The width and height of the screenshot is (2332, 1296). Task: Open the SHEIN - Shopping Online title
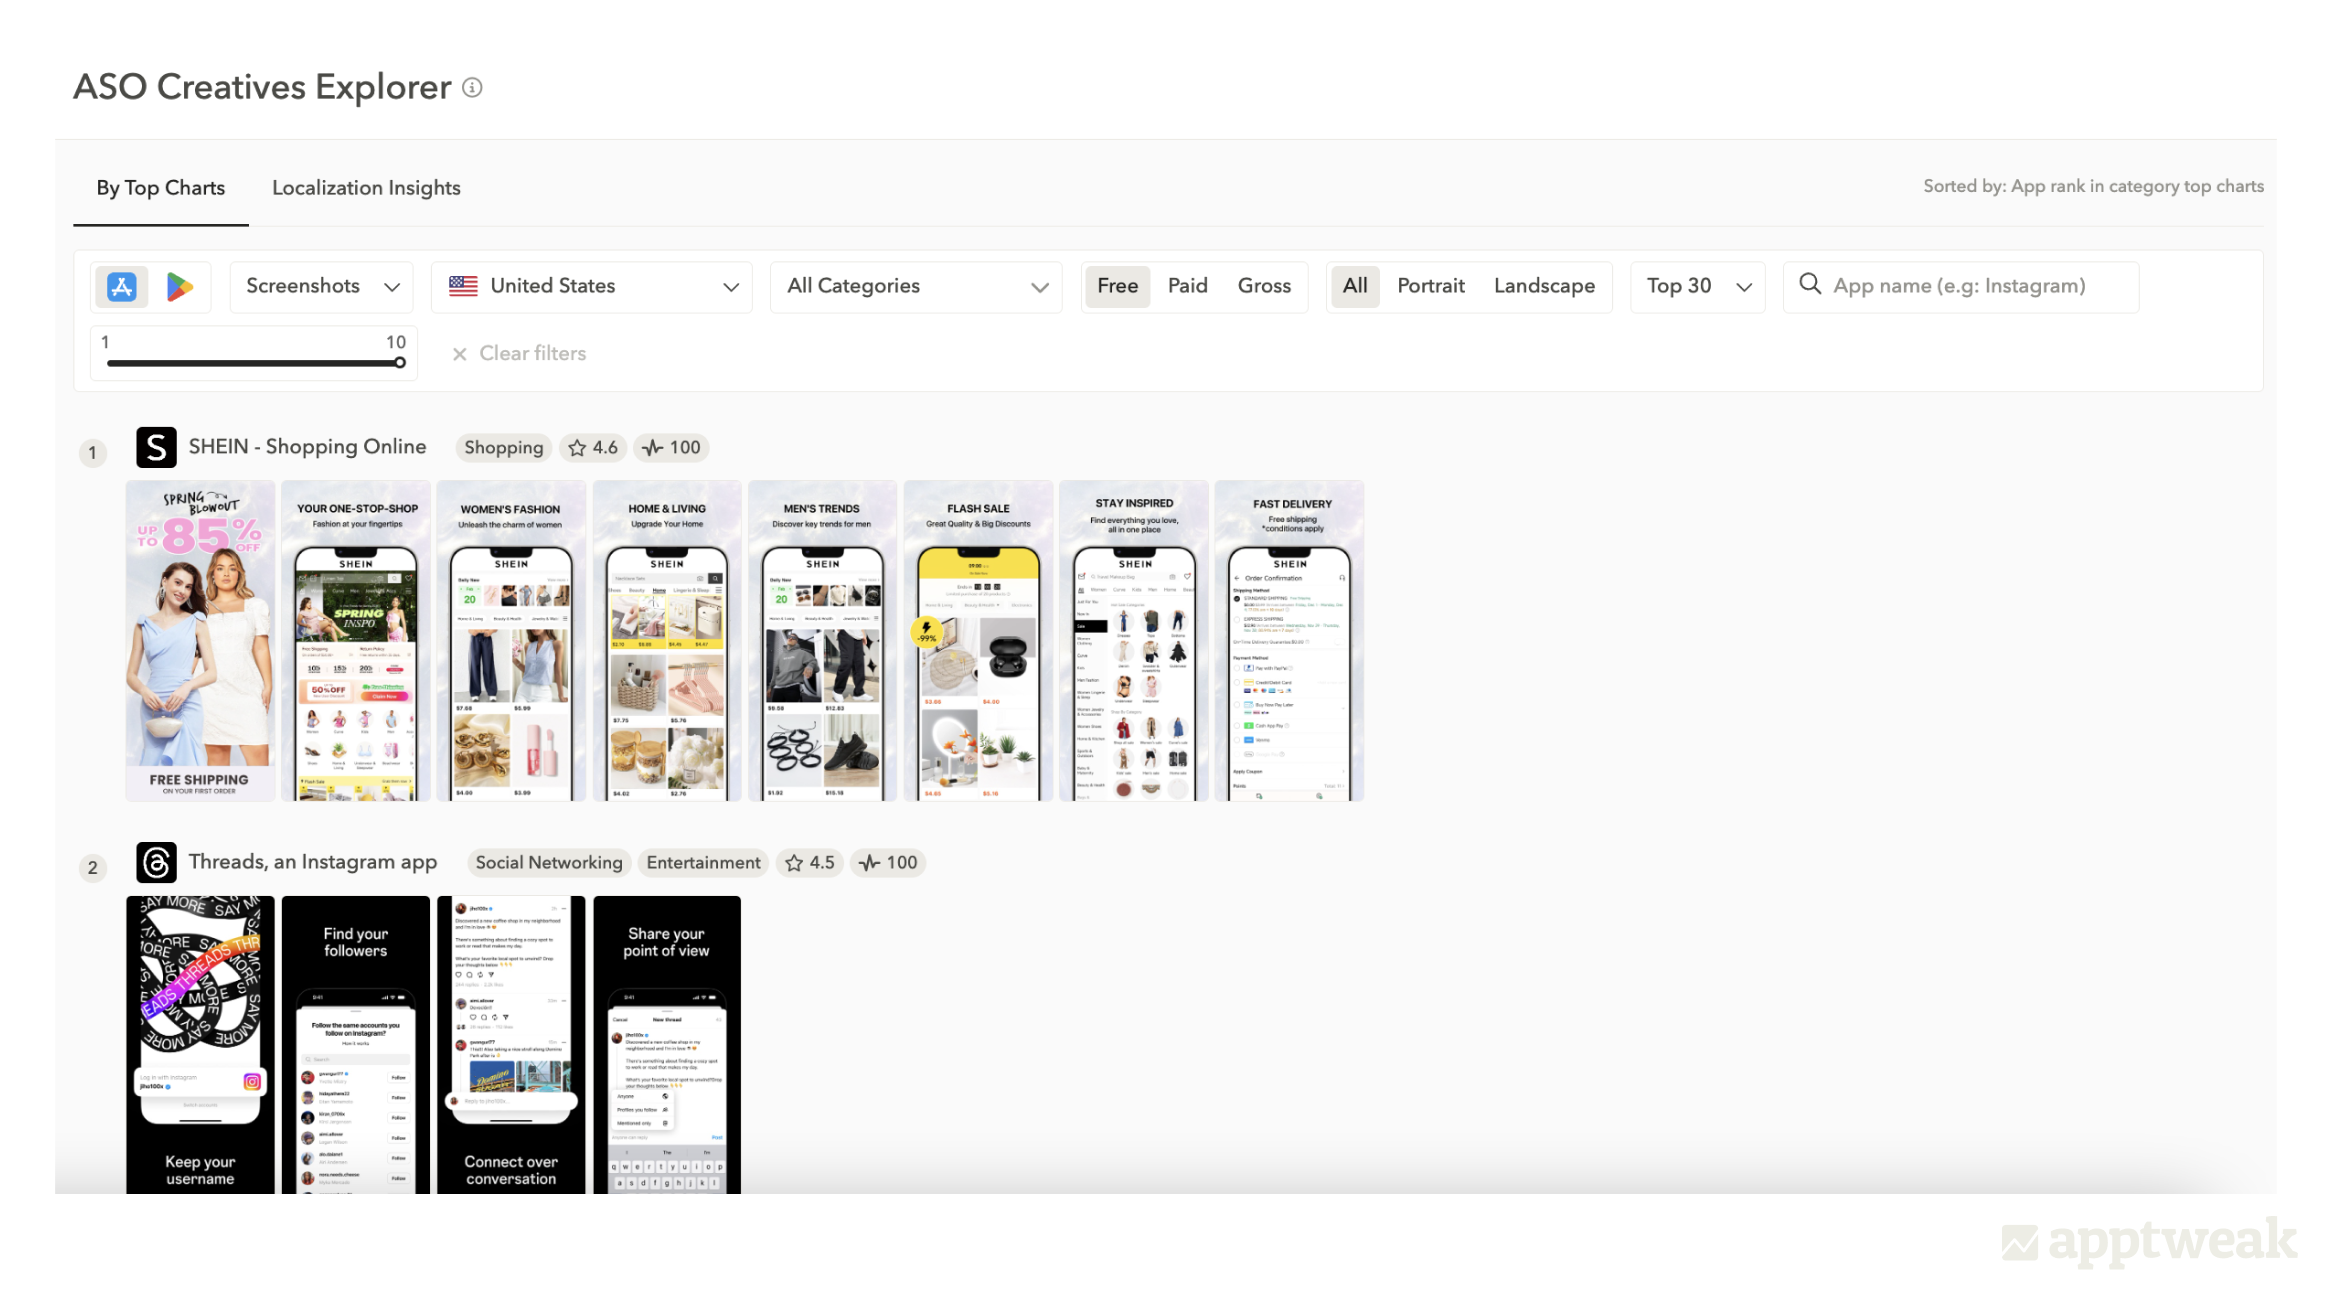coord(307,447)
